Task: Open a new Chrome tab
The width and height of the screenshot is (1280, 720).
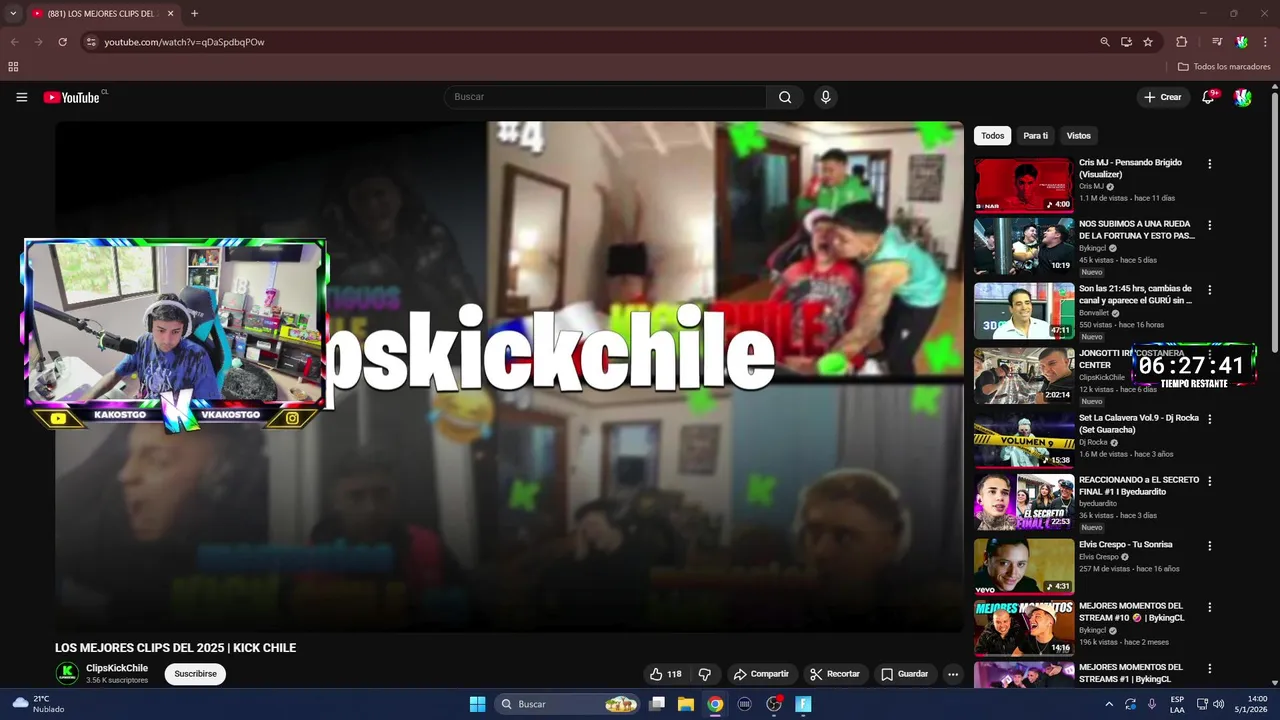Action: 194,13
